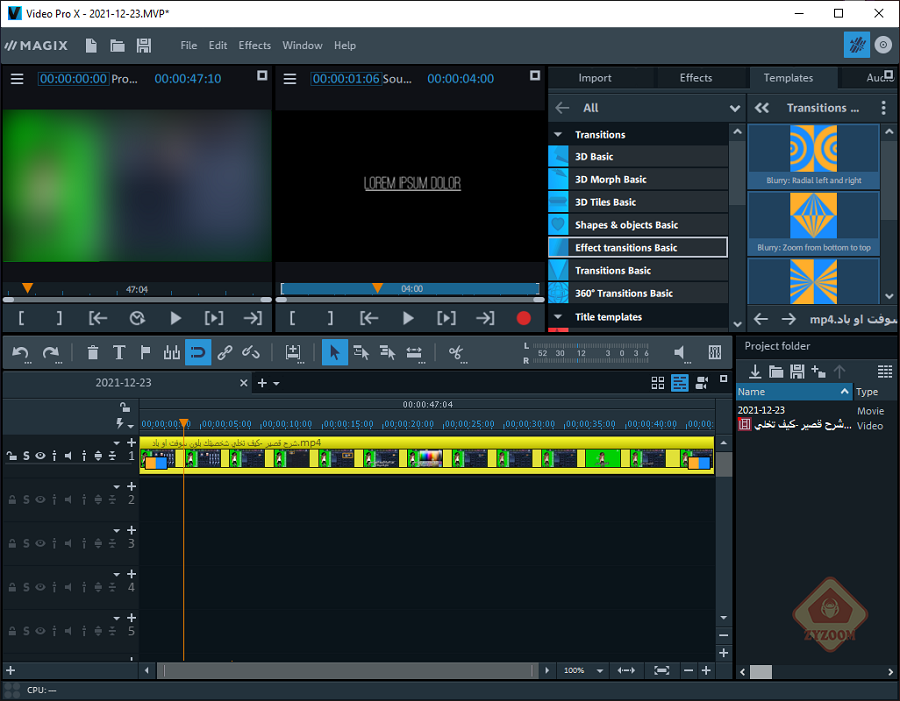Toggle the lock on track 5
The image size is (900, 701).
[11, 631]
